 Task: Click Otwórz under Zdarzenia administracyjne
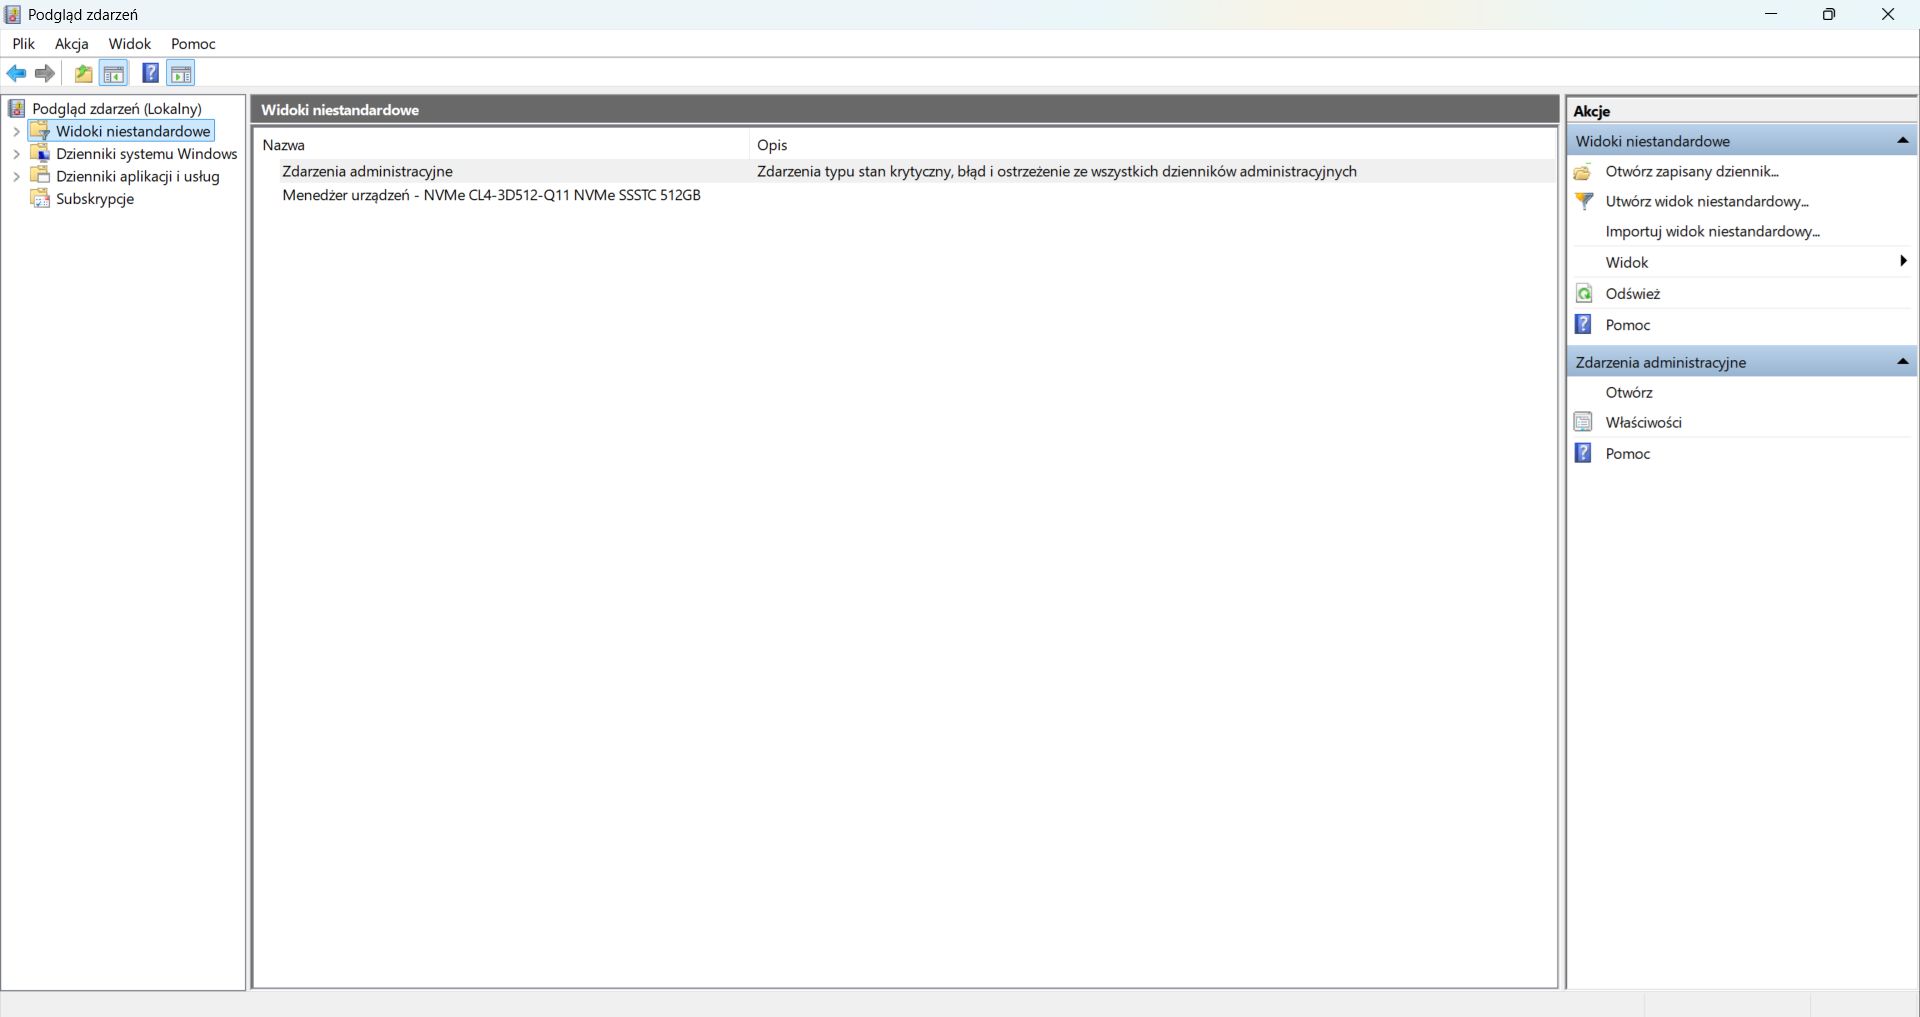[1629, 392]
